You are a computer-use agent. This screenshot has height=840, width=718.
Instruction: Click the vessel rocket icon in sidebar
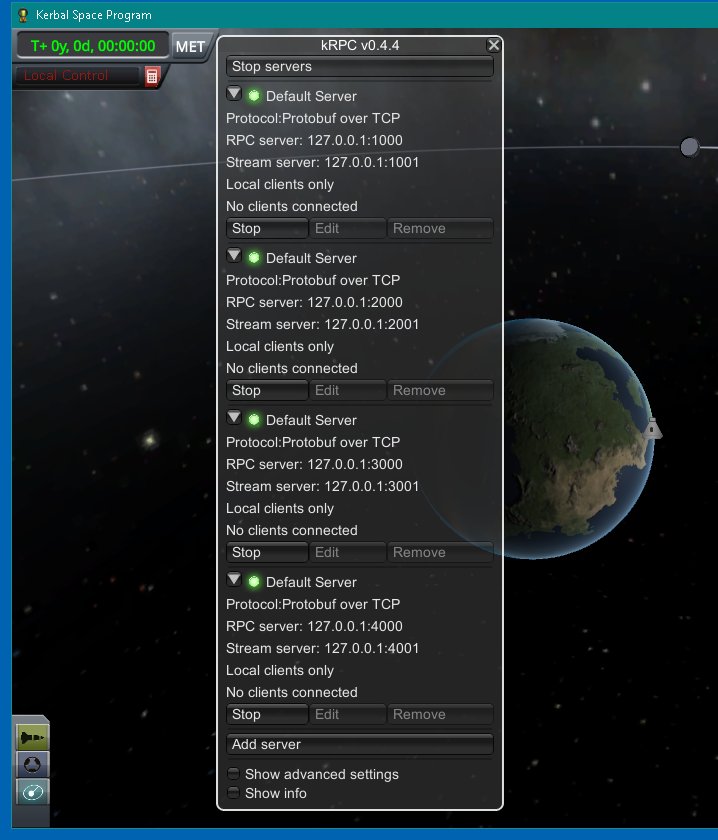pos(32,737)
